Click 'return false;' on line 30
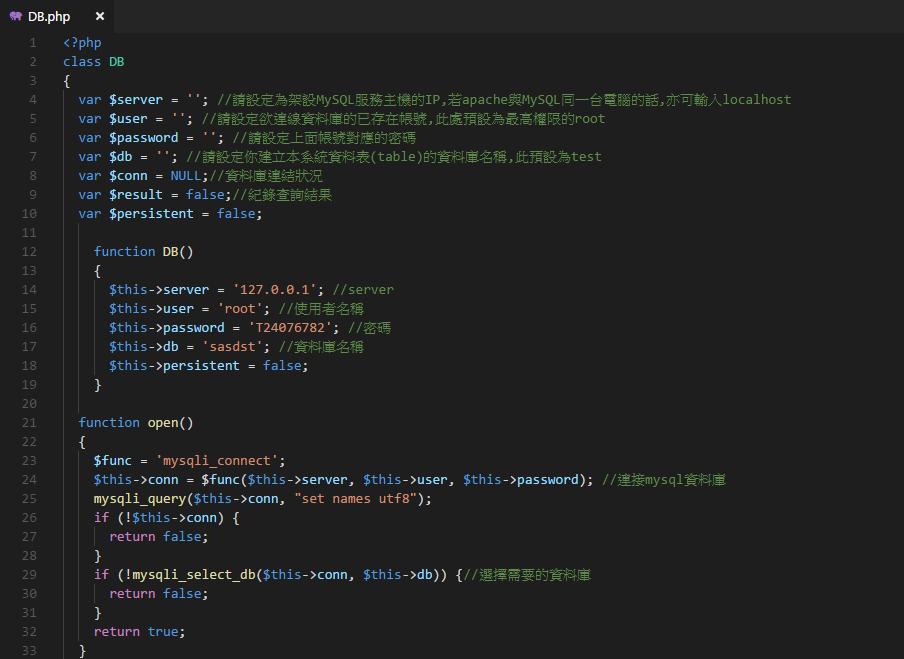Screen dimensions: 904x659 click(159, 594)
